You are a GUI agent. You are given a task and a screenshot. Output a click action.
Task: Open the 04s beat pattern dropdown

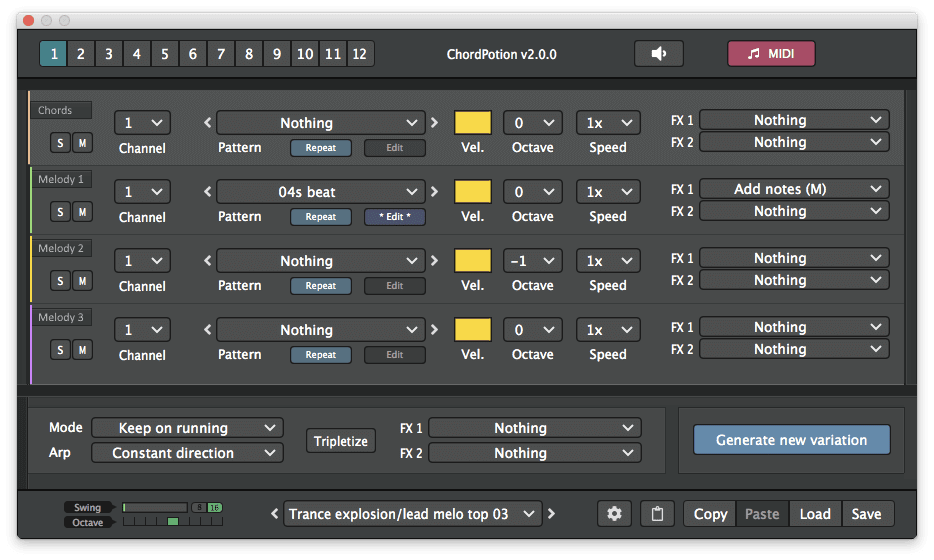321,192
